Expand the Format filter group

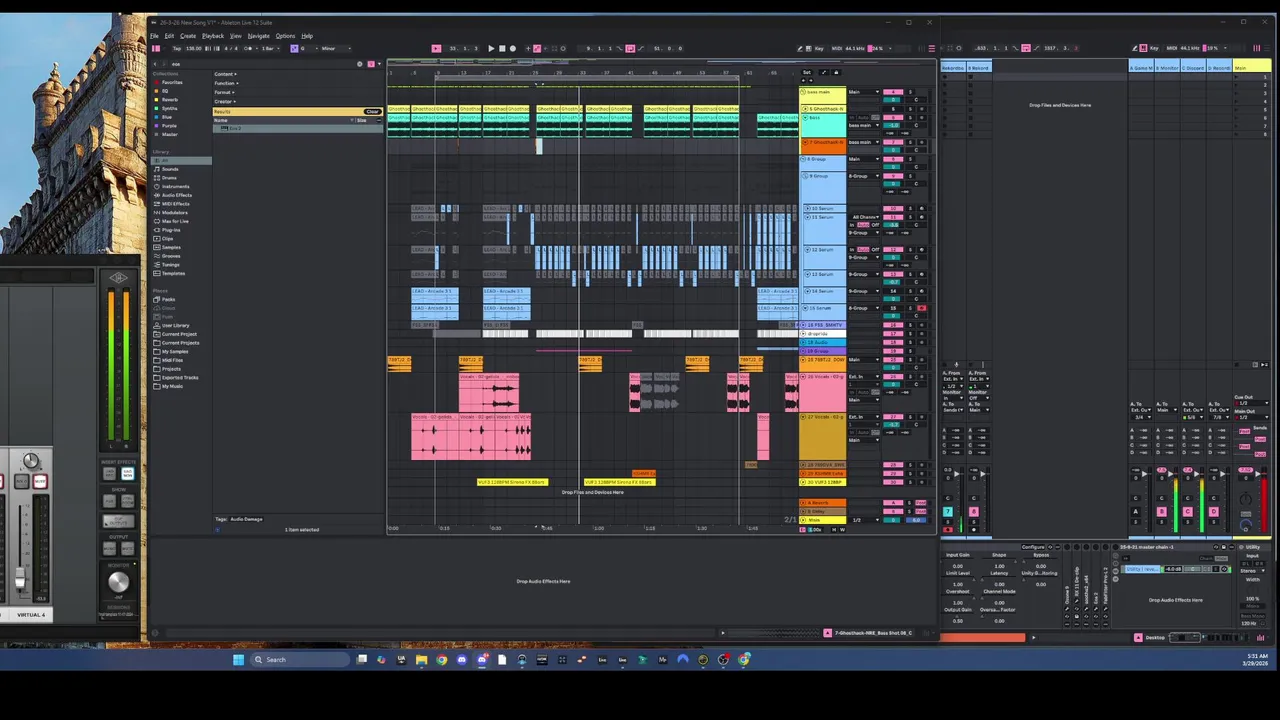coord(224,92)
